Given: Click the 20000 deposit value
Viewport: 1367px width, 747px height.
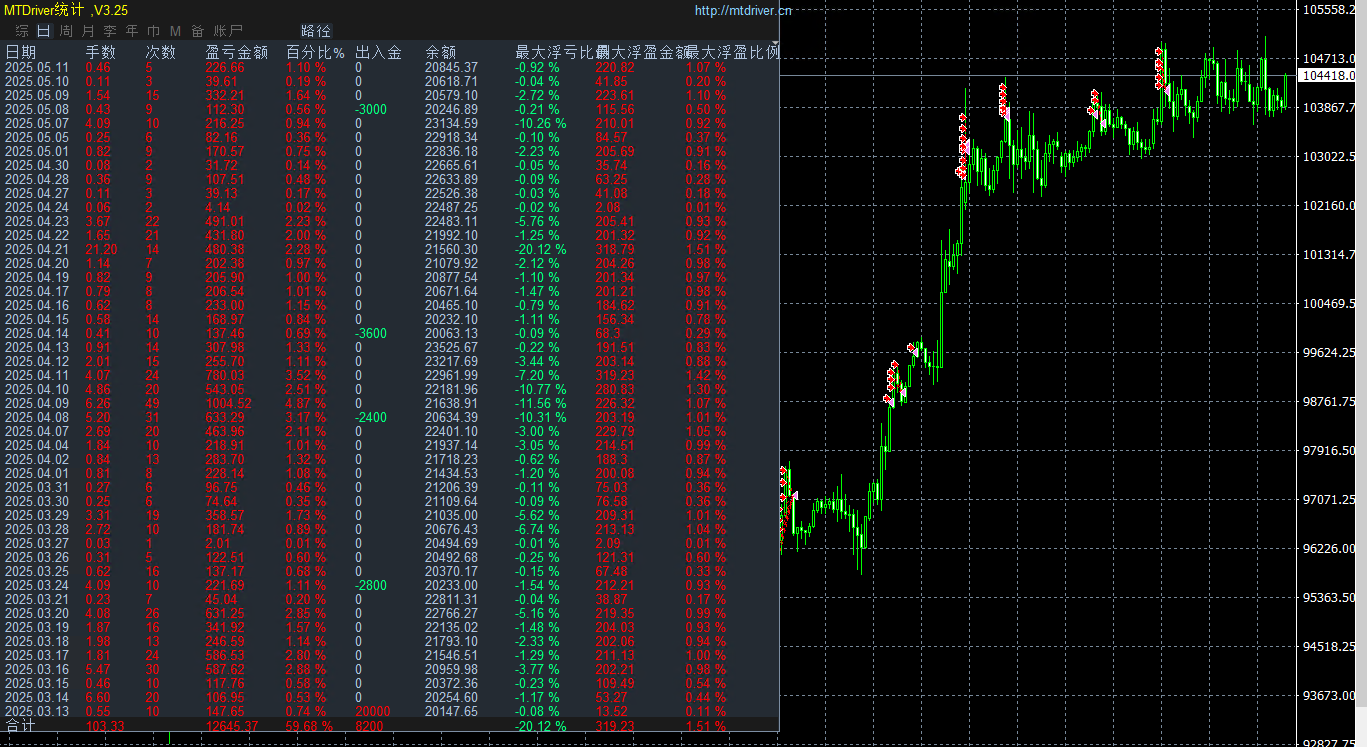Looking at the screenshot, I should tap(372, 711).
